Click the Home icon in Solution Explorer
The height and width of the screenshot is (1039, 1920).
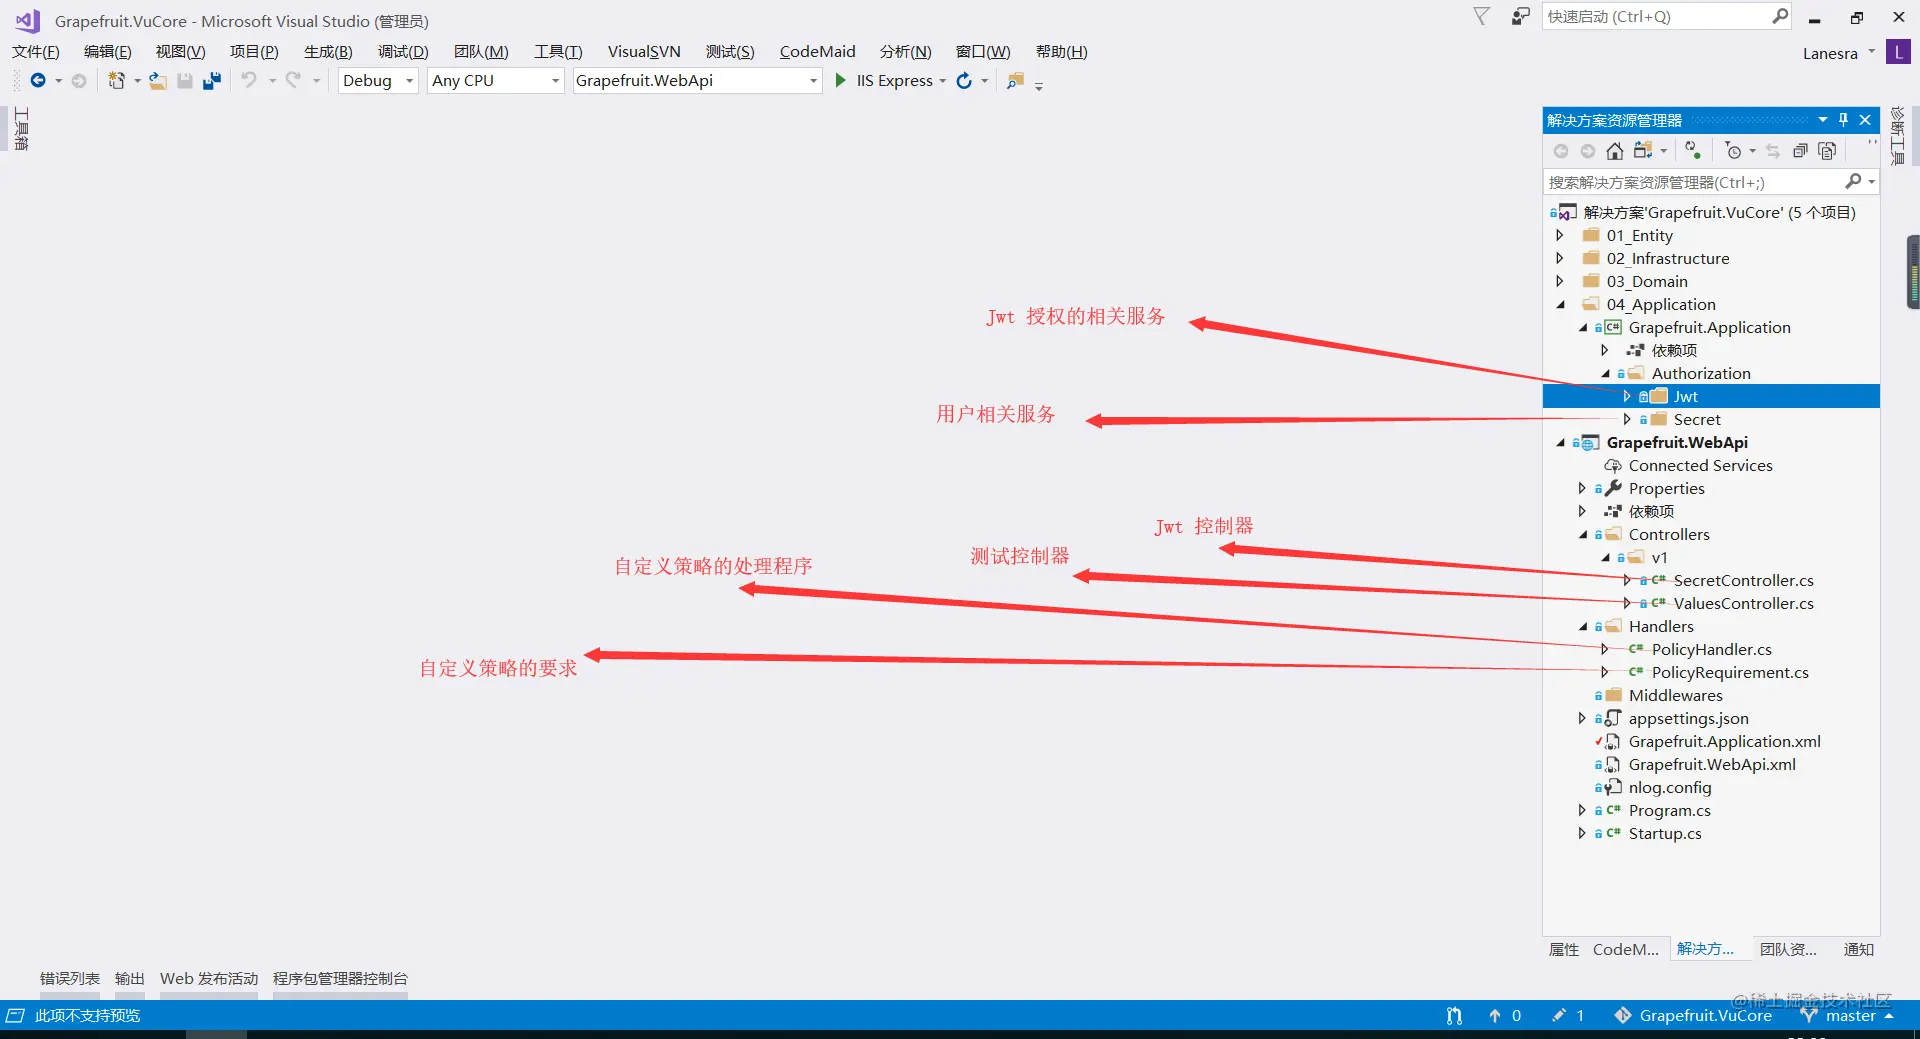click(x=1614, y=151)
